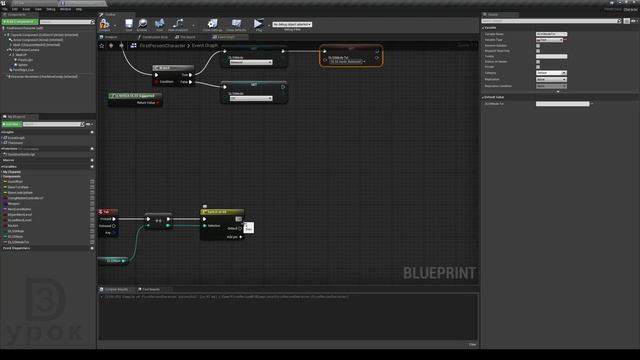
Task: Collapse the Variable section in Details
Action: [x=483, y=28]
